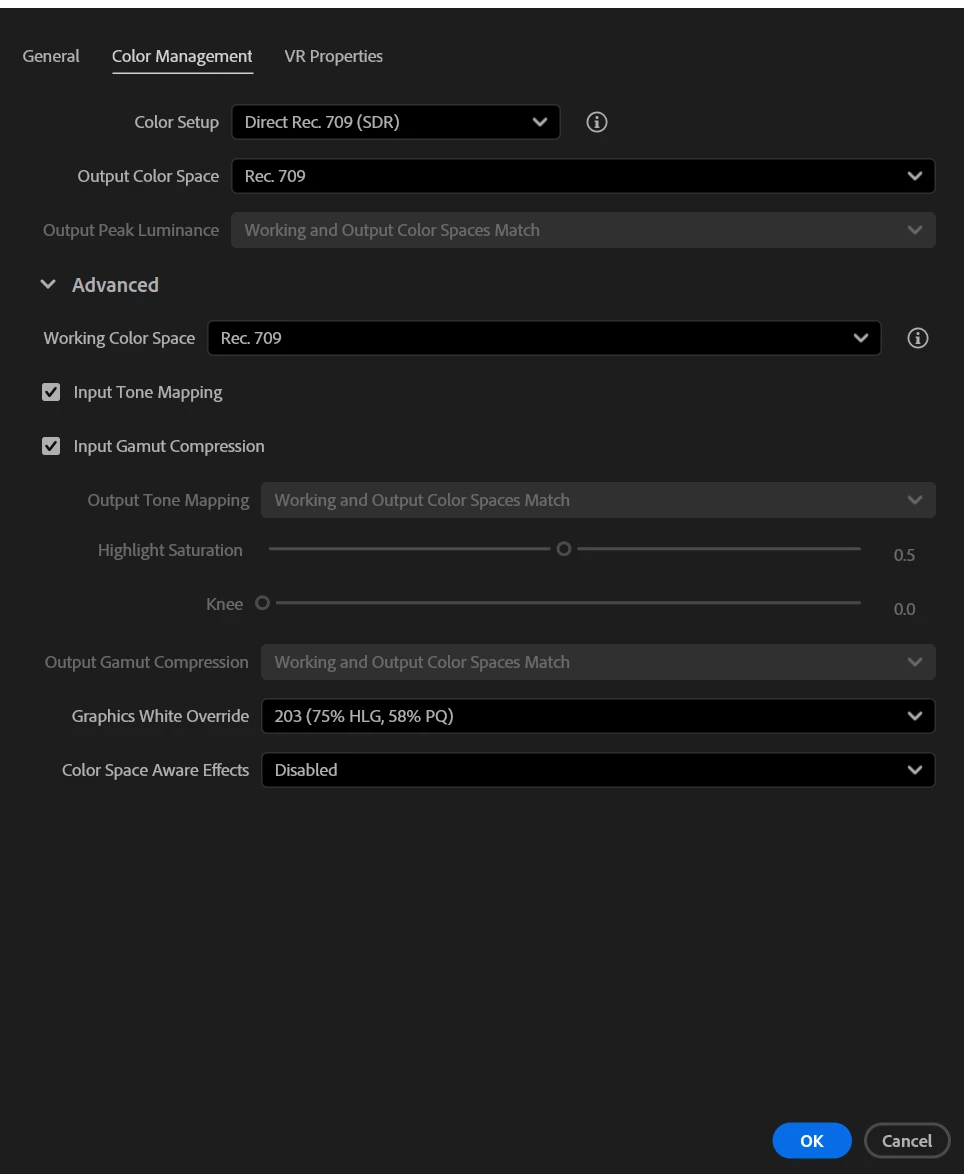Click the Cancel button
Image resolution: width=964 pixels, height=1174 pixels.
[907, 1140]
